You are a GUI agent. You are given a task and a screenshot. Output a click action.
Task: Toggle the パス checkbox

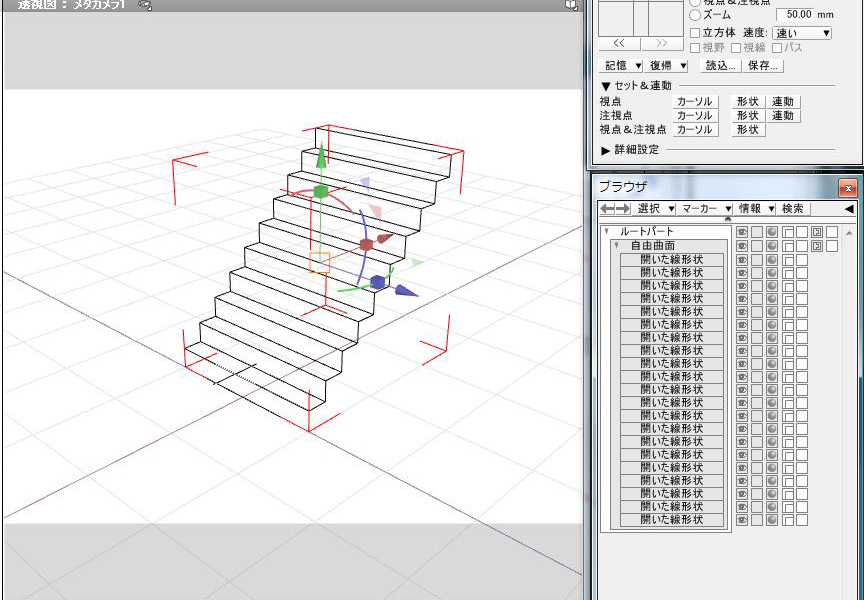777,48
